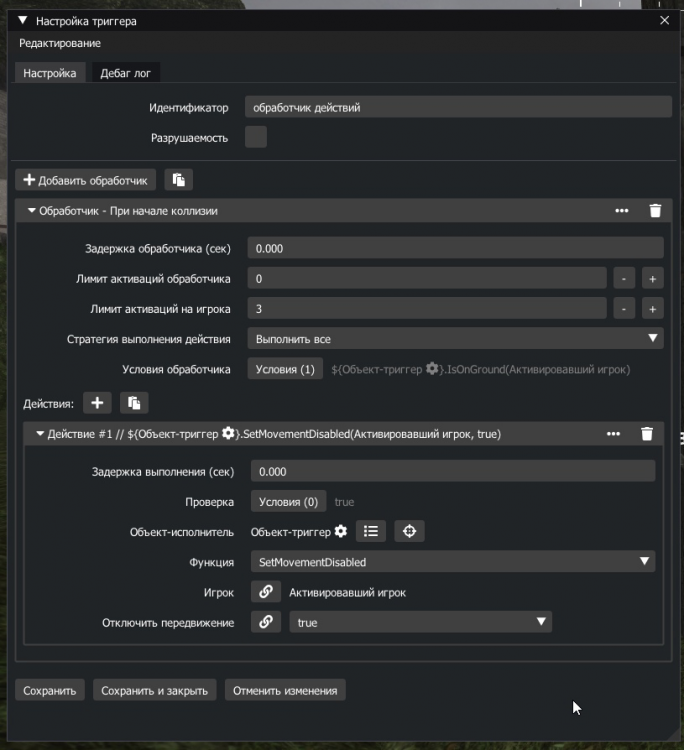Toggle the Разрушаемость checkbox
Image resolution: width=684 pixels, height=750 pixels.
[x=256, y=138]
